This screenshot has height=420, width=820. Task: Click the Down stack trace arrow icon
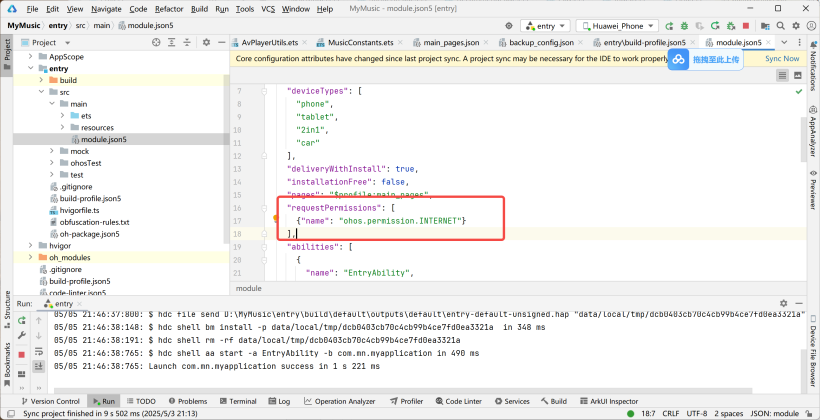[39, 335]
